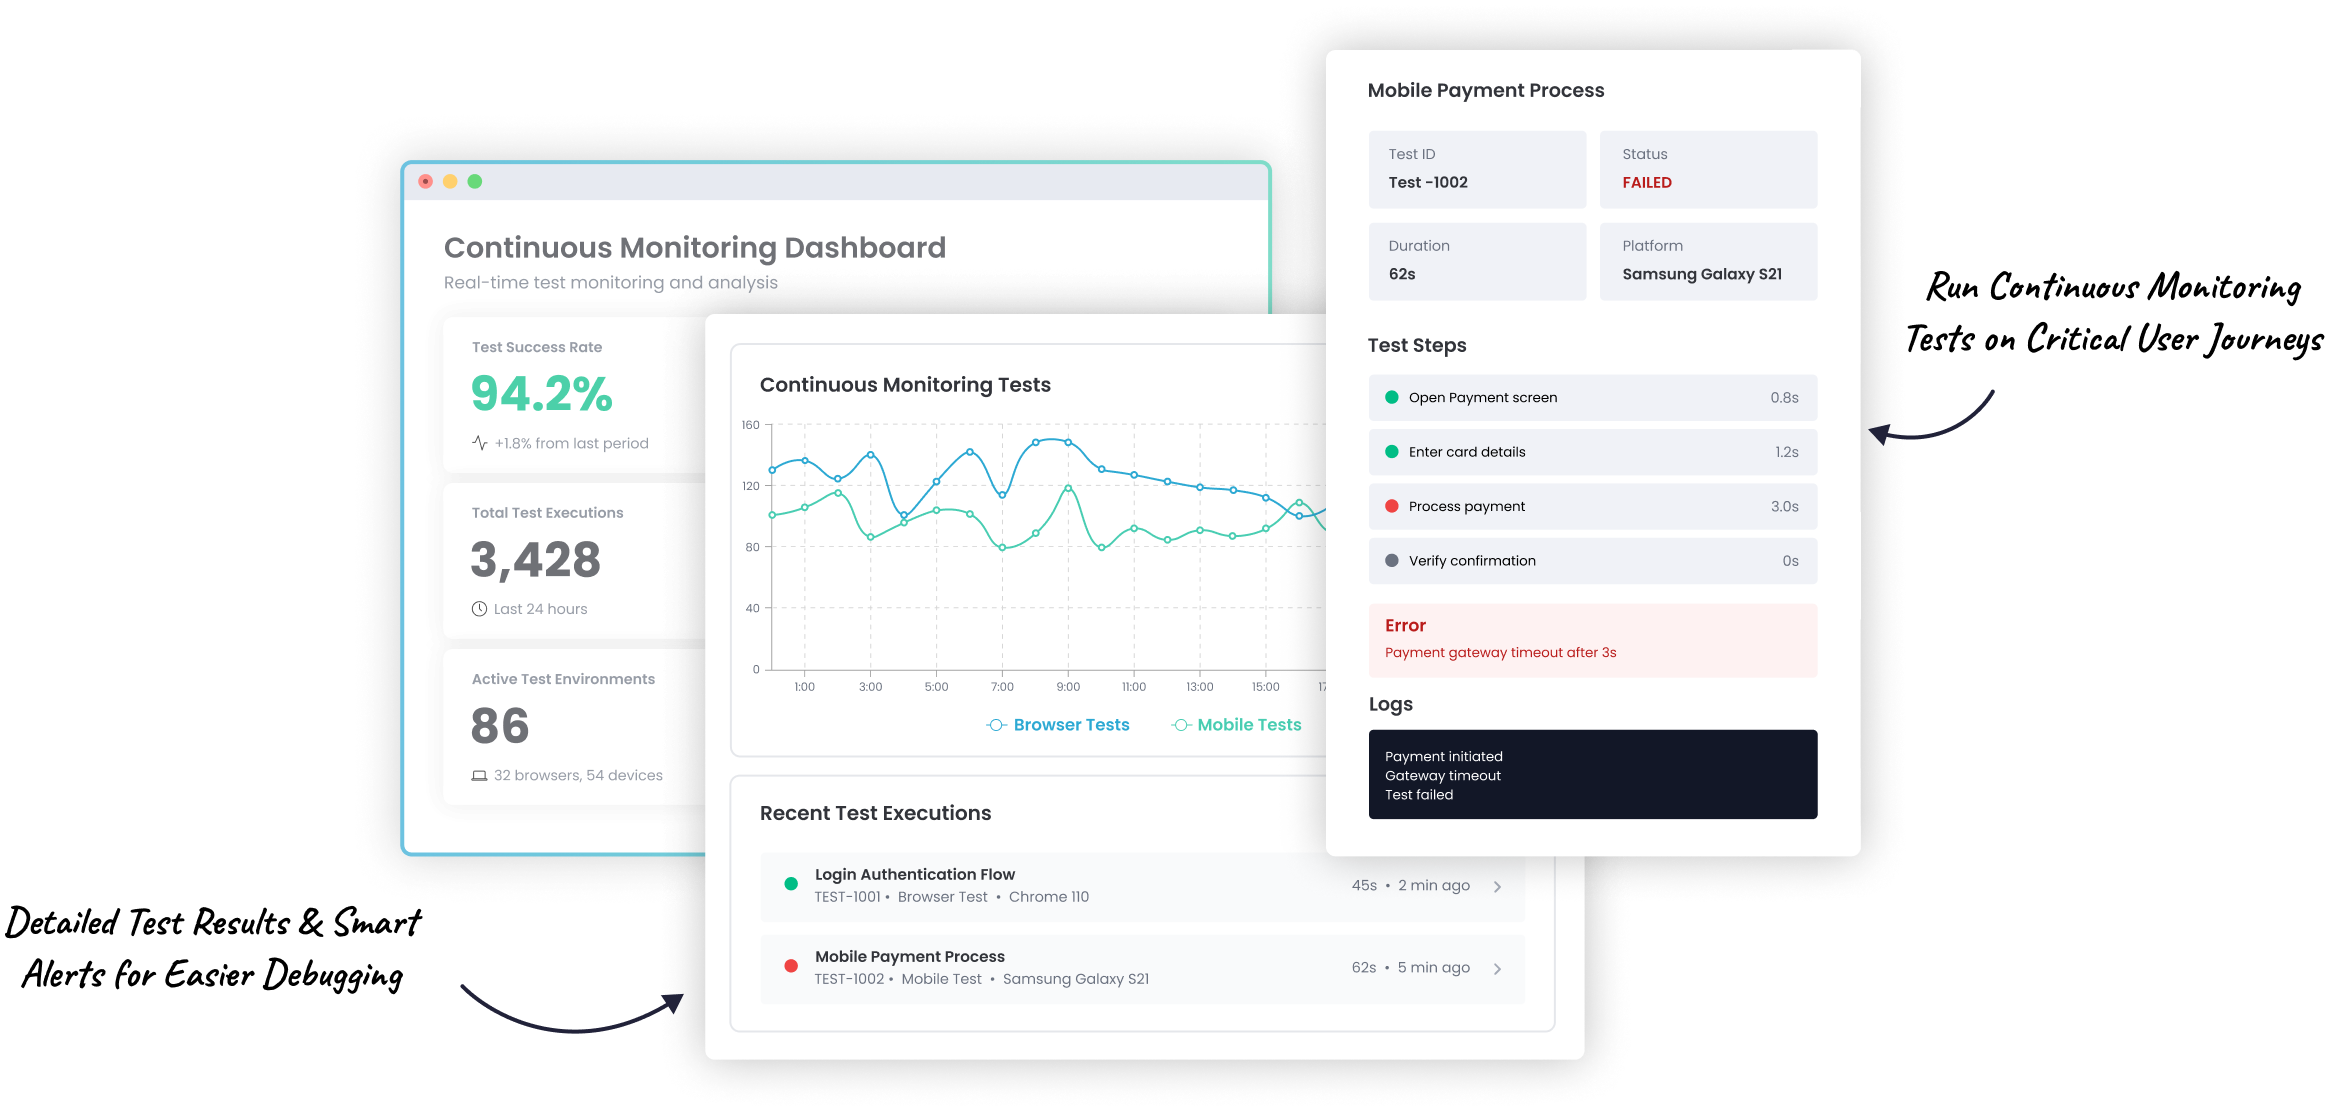2326x1110 pixels.
Task: Click the grey dot beside Verify confirmation
Action: tap(1391, 561)
